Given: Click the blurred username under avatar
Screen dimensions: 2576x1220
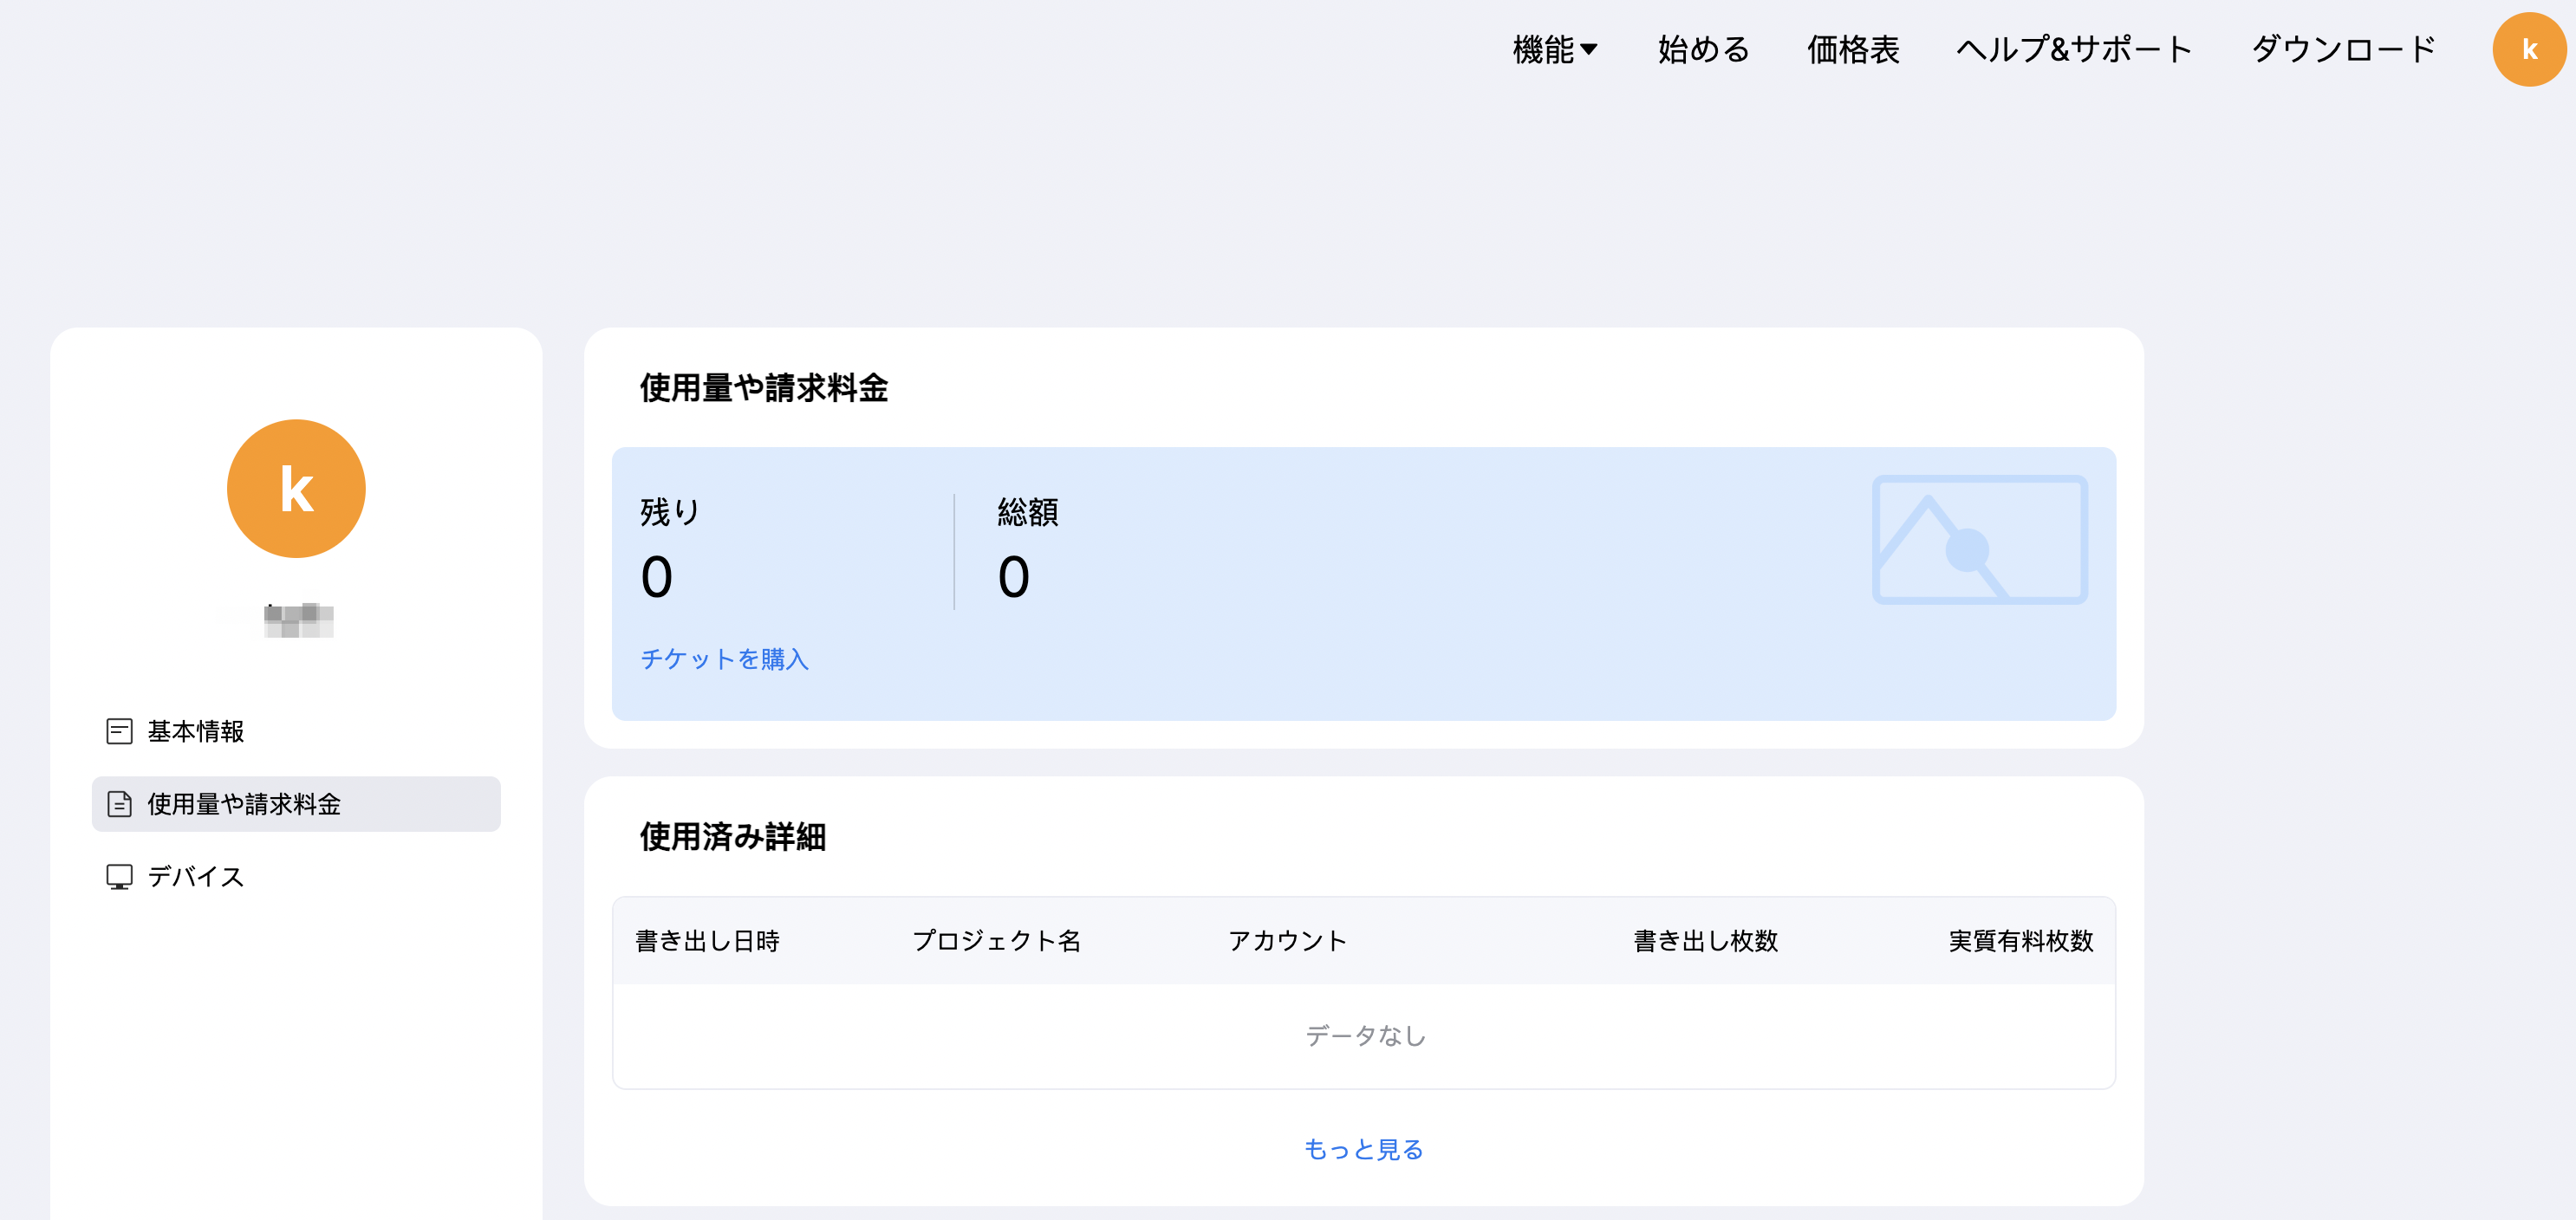Looking at the screenshot, I should tap(297, 620).
